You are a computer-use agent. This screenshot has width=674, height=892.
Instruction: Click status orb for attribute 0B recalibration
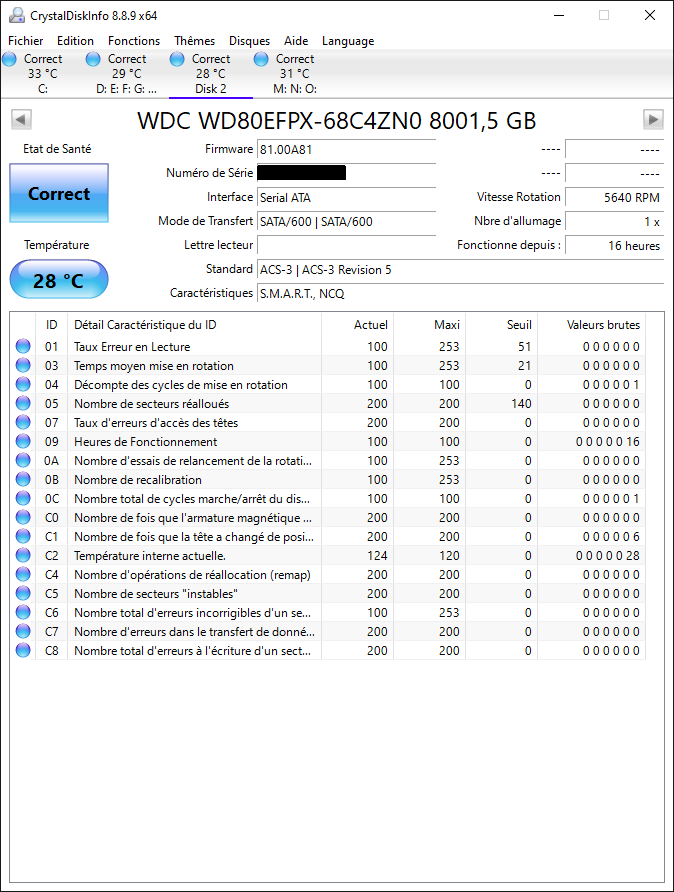(x=23, y=479)
